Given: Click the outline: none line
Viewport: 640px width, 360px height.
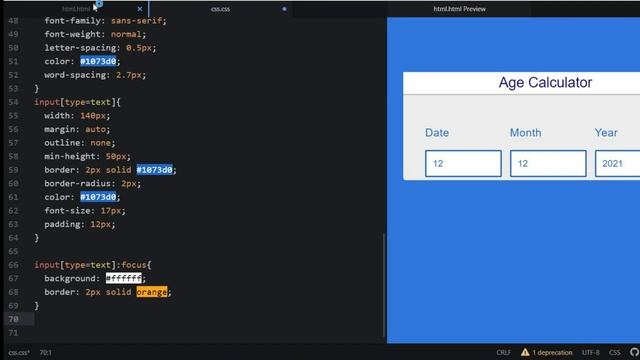Looking at the screenshot, I should coord(80,143).
